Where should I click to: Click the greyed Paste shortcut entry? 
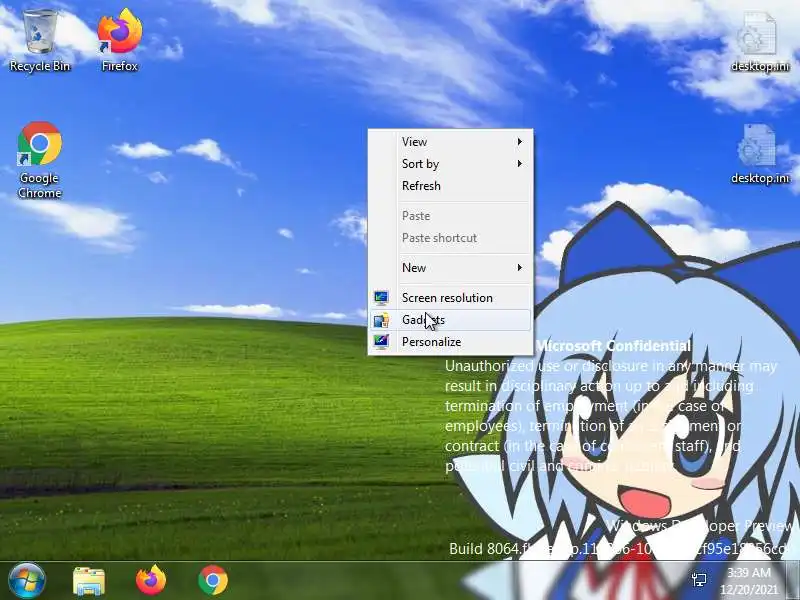tap(450, 238)
